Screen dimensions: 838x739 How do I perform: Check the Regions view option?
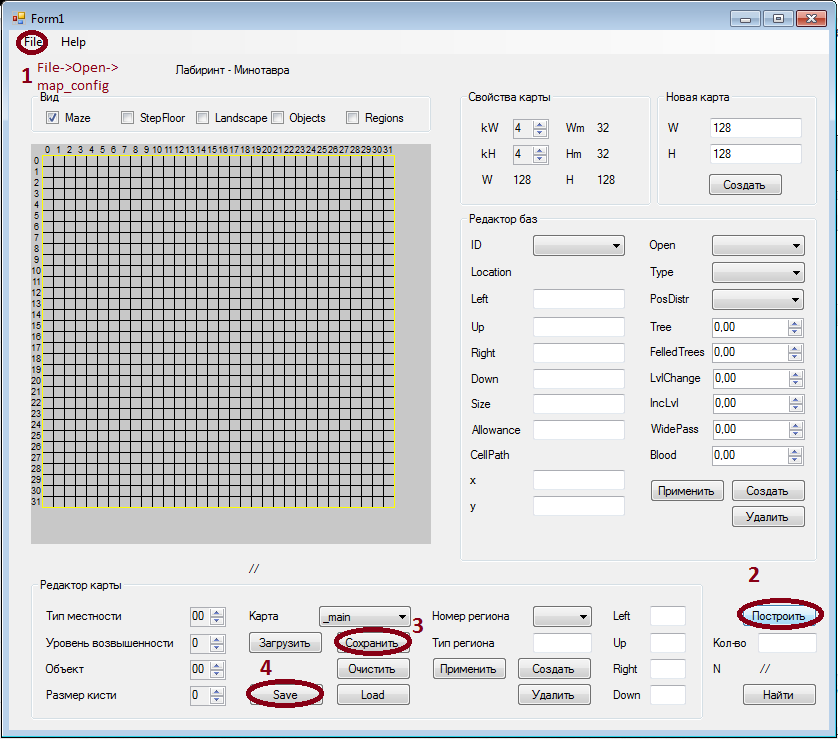point(352,118)
